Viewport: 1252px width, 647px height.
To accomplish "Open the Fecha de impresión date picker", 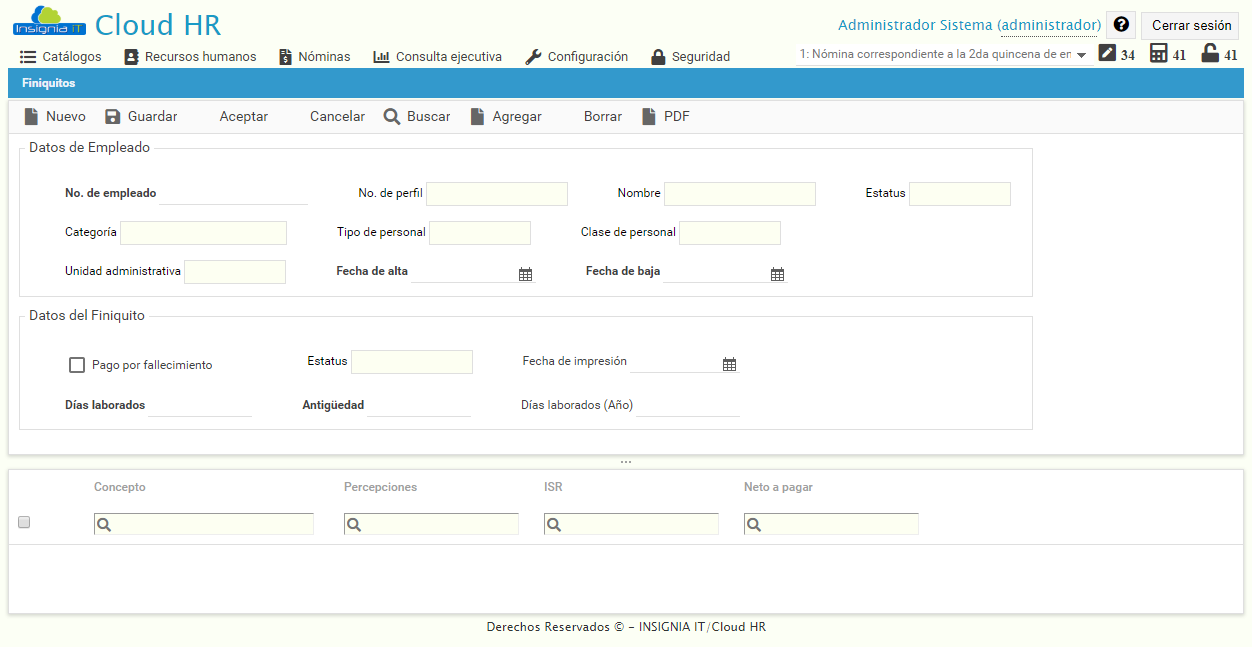I will point(729,364).
